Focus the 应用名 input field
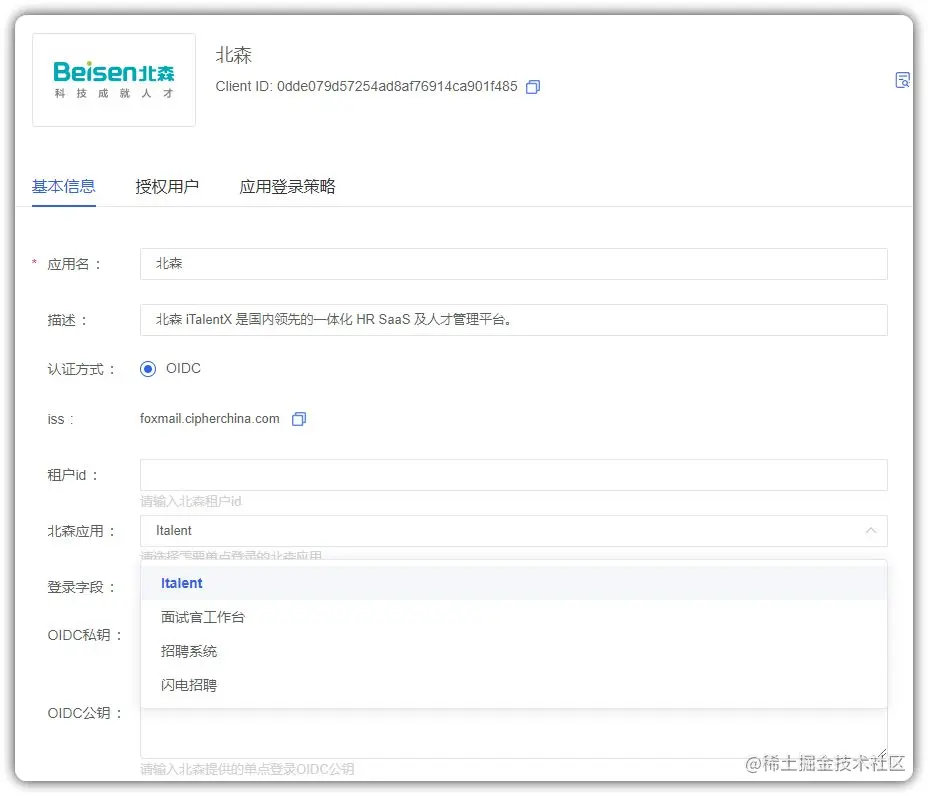The height and width of the screenshot is (796, 928). (x=513, y=264)
